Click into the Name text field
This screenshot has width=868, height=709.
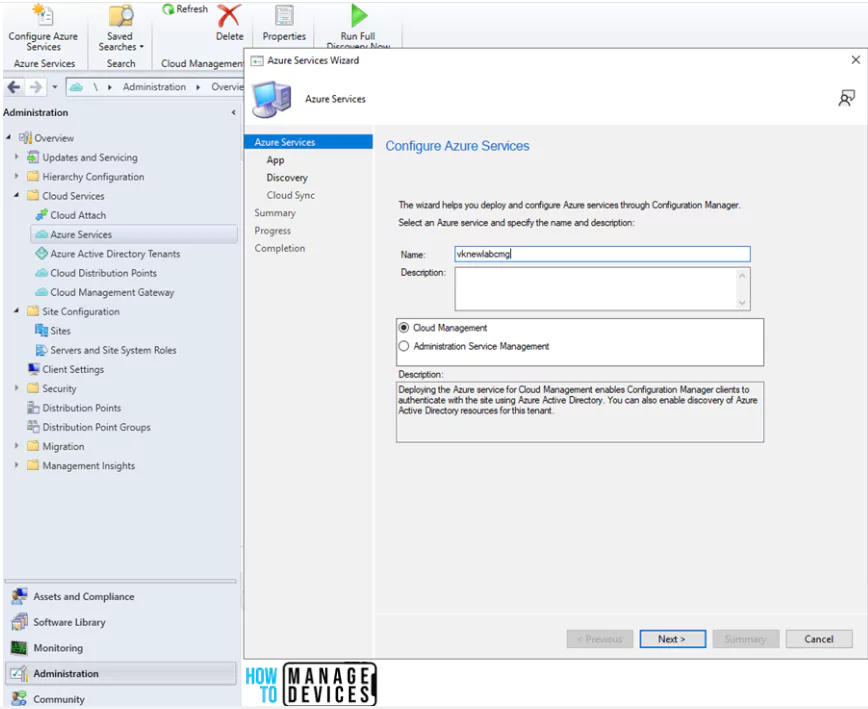click(602, 254)
